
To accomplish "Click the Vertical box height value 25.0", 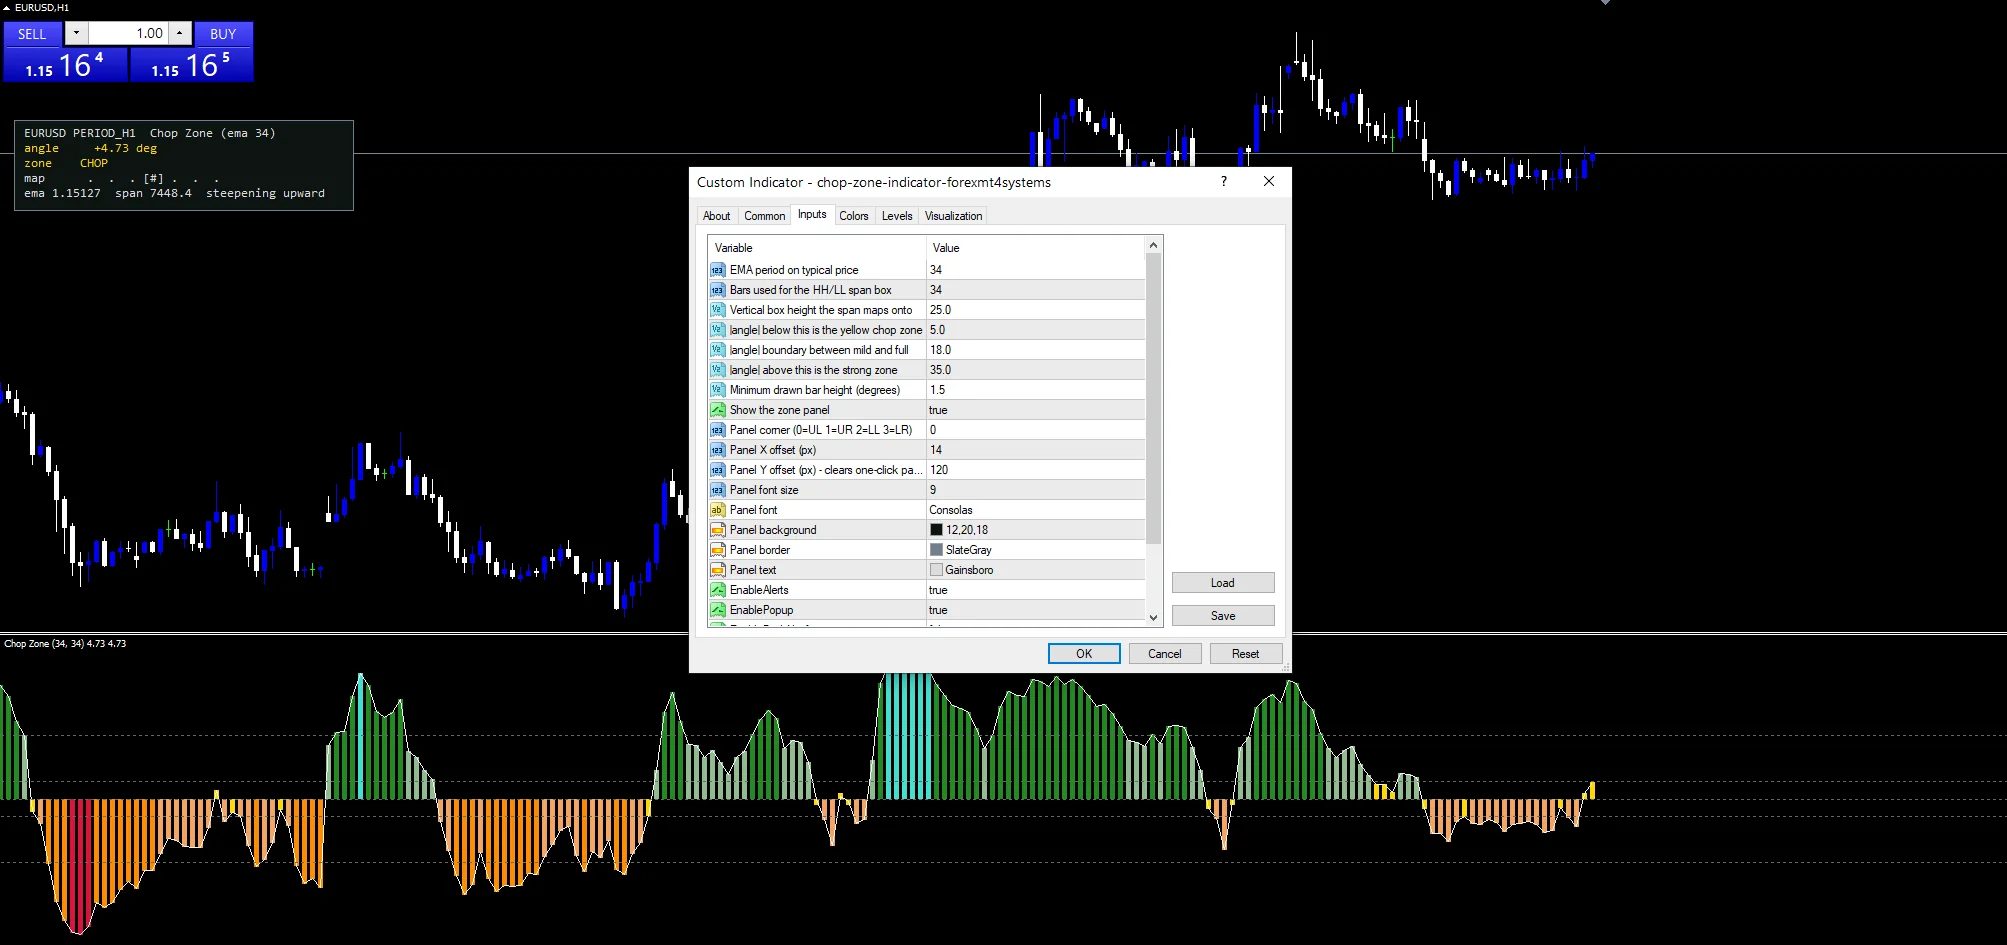I will click(1035, 310).
